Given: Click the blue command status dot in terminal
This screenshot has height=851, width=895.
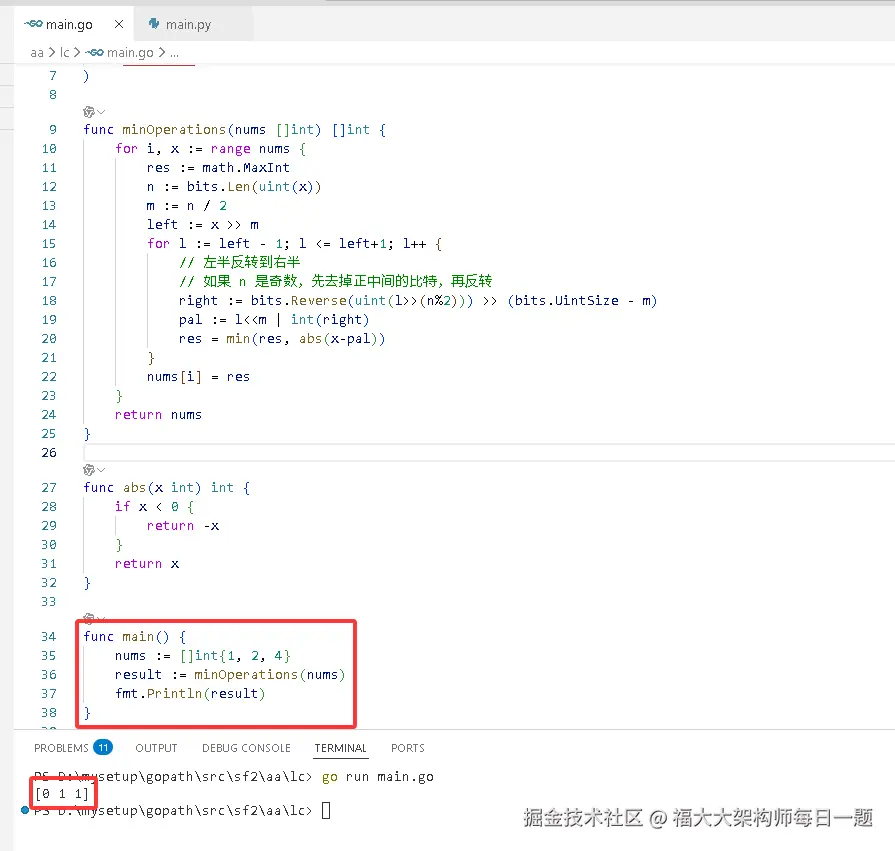Looking at the screenshot, I should pos(25,810).
